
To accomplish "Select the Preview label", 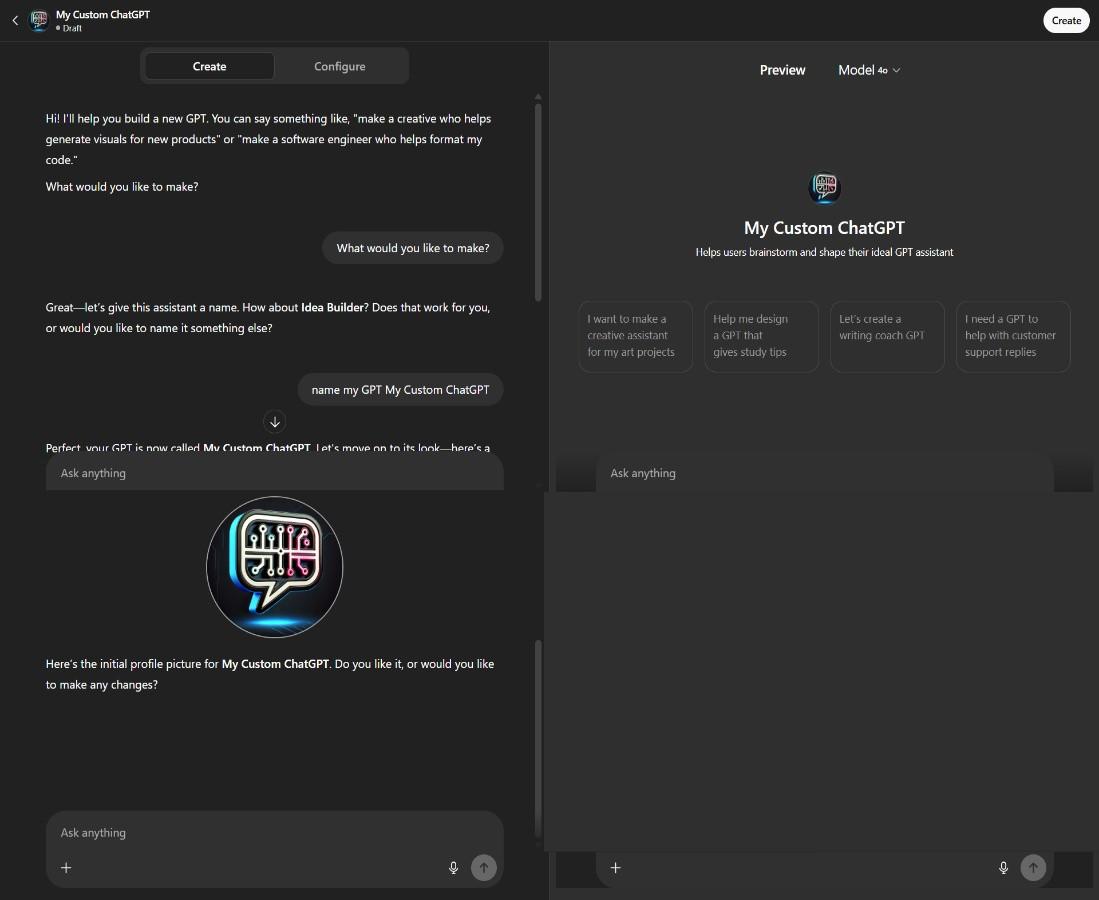I will (782, 70).
